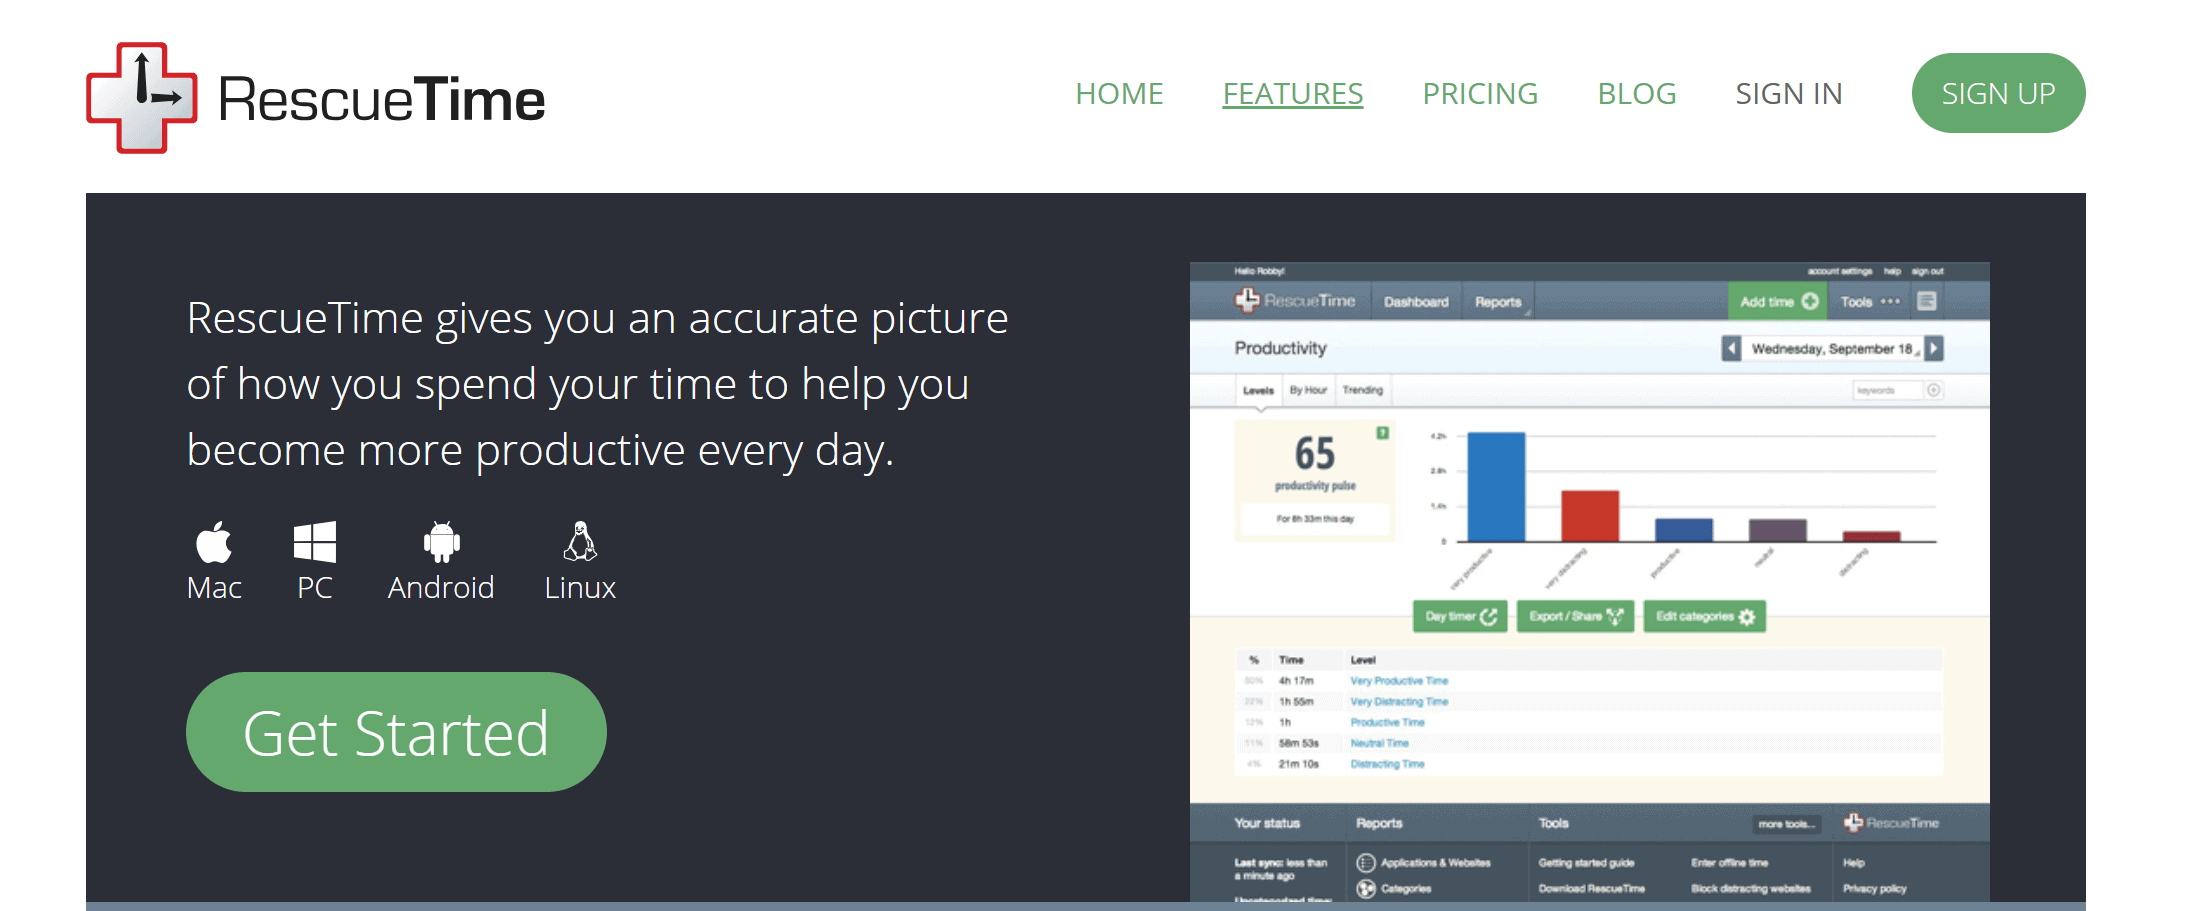The width and height of the screenshot is (2189, 911).
Task: Click the gear icon on Edit categories
Action: [1747, 617]
